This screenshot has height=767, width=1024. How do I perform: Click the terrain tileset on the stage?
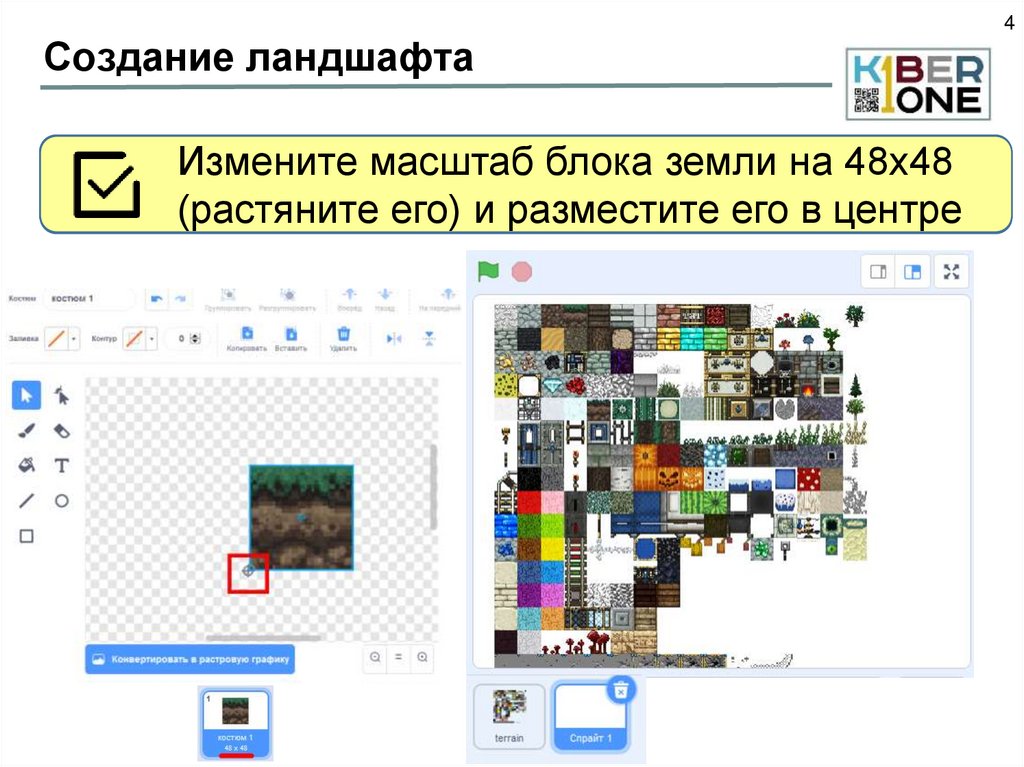tap(681, 485)
